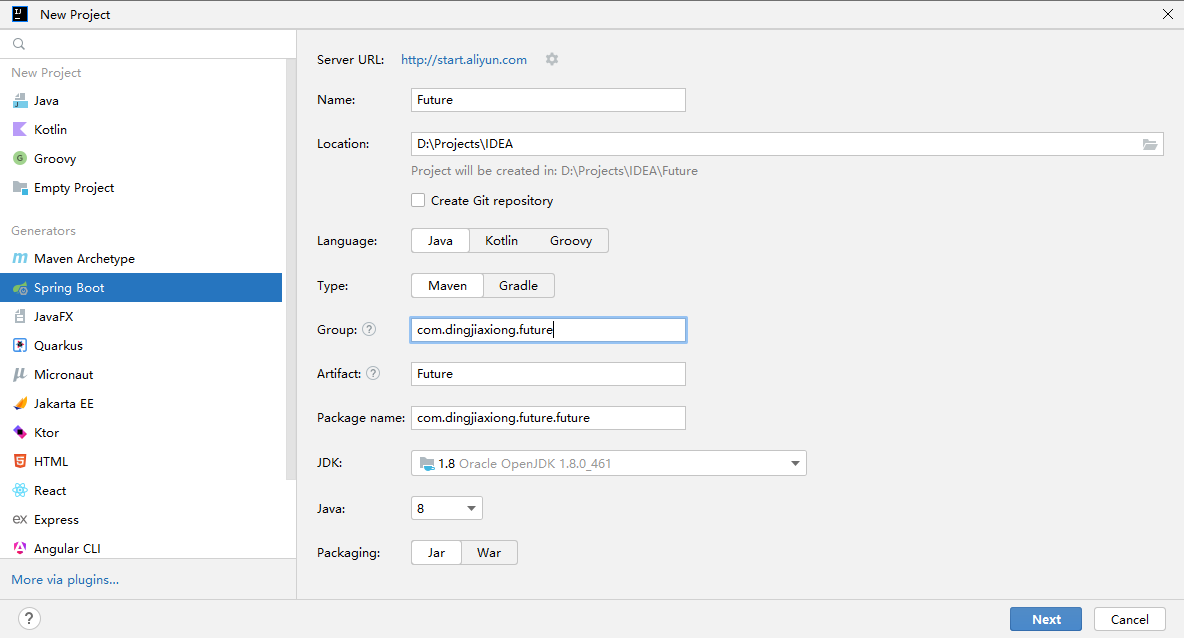The height and width of the screenshot is (638, 1184).
Task: Select the Quarkus generator icon
Action: pyautogui.click(x=20, y=346)
